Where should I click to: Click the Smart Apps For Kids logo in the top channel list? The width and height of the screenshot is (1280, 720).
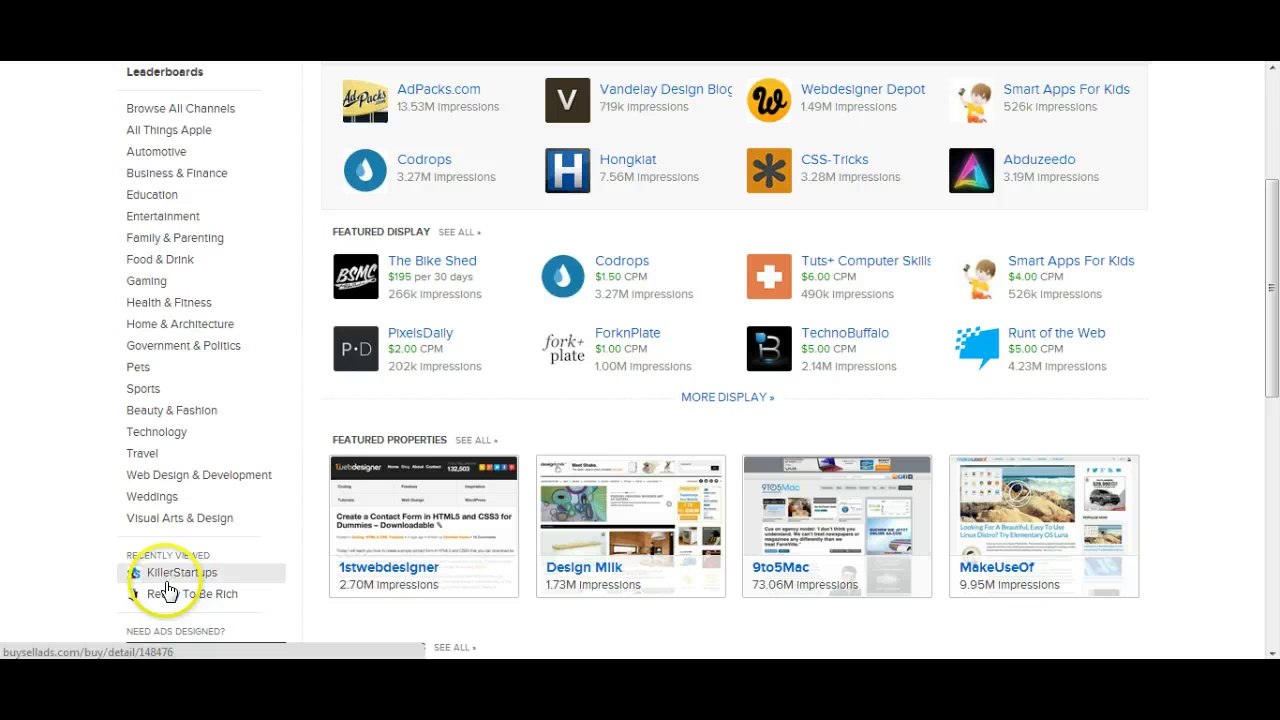[971, 100]
